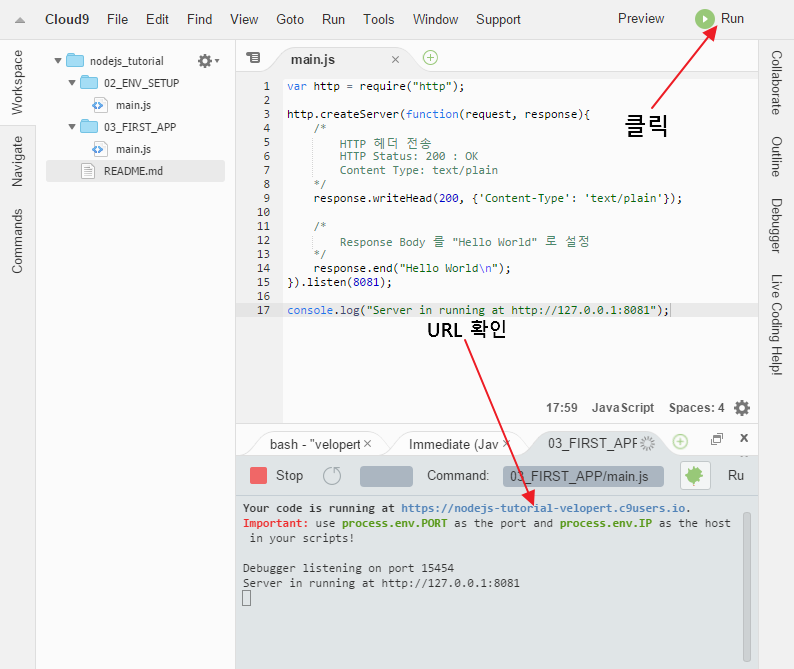Click the Command input field
Viewport: 794px width, 669px height.
click(x=582, y=476)
